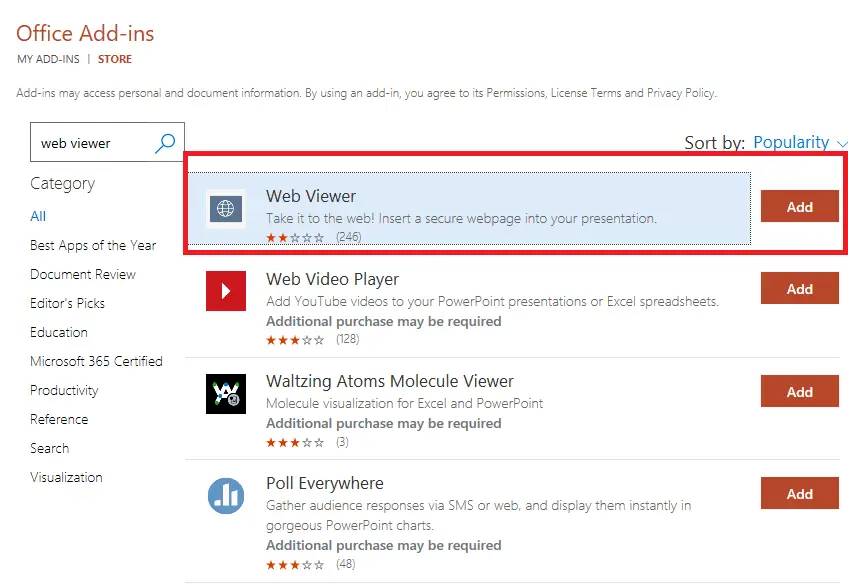Switch to the STORE tab
This screenshot has width=848, height=585.
115,59
